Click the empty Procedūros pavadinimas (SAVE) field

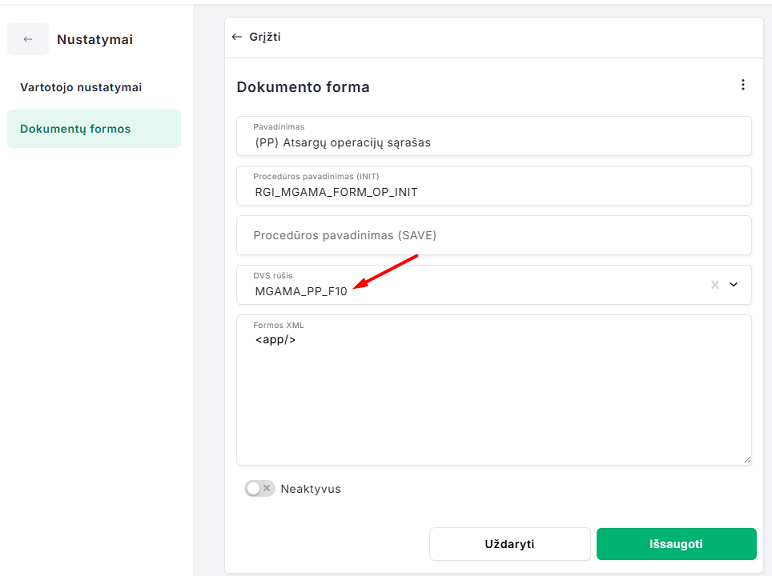494,235
